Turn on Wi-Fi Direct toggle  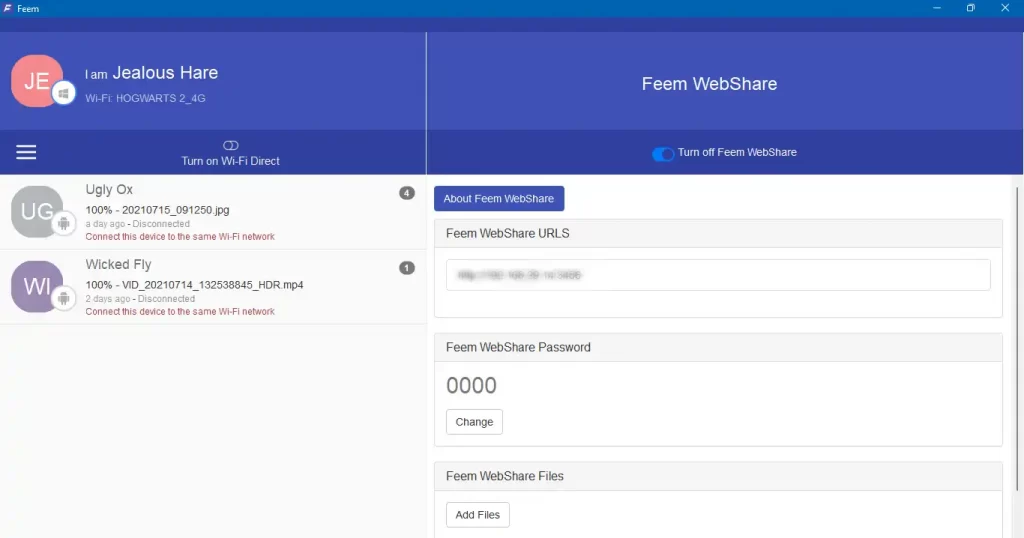pyautogui.click(x=230, y=146)
